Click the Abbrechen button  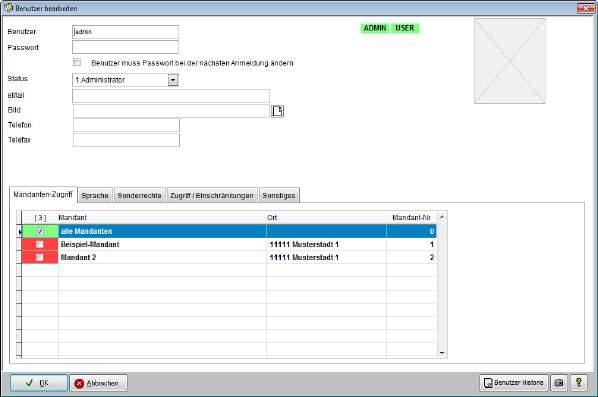click(x=98, y=383)
